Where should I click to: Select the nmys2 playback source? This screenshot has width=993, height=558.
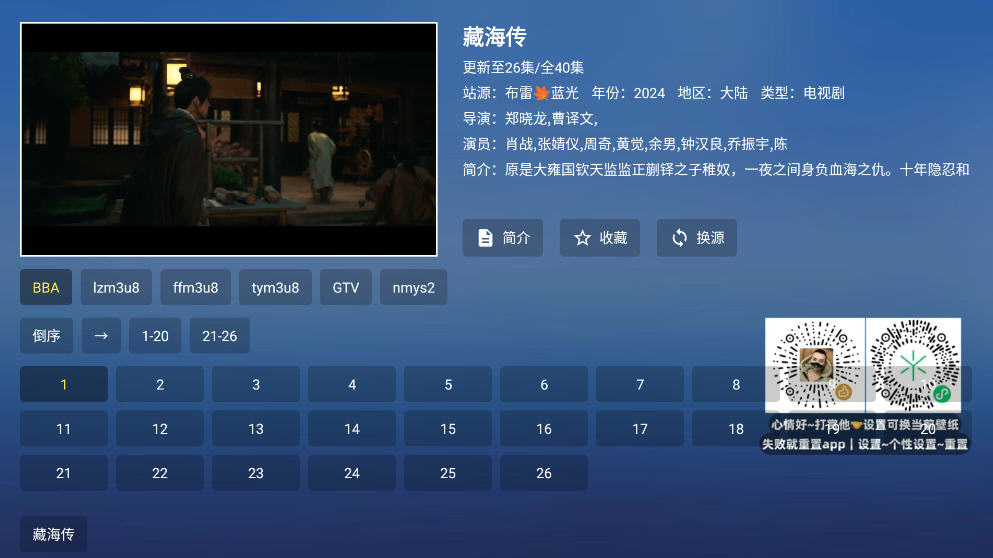tap(414, 288)
